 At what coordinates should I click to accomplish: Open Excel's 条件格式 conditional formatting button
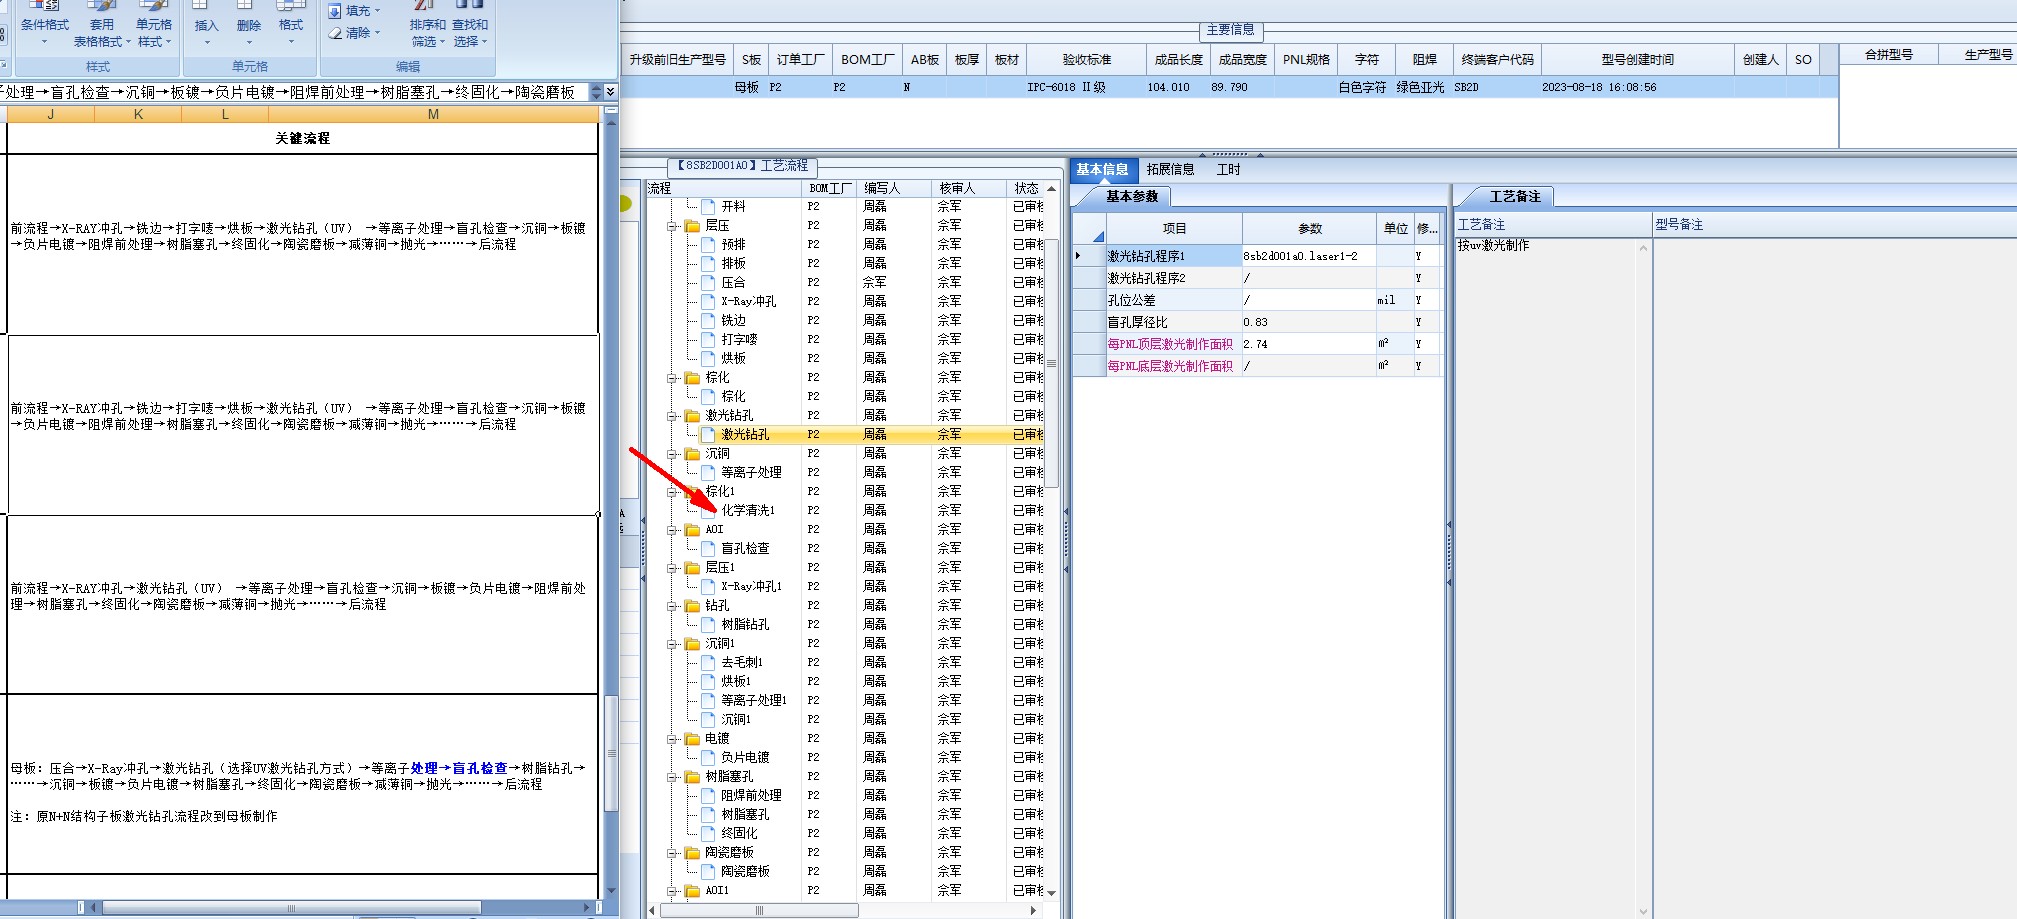[x=45, y=25]
